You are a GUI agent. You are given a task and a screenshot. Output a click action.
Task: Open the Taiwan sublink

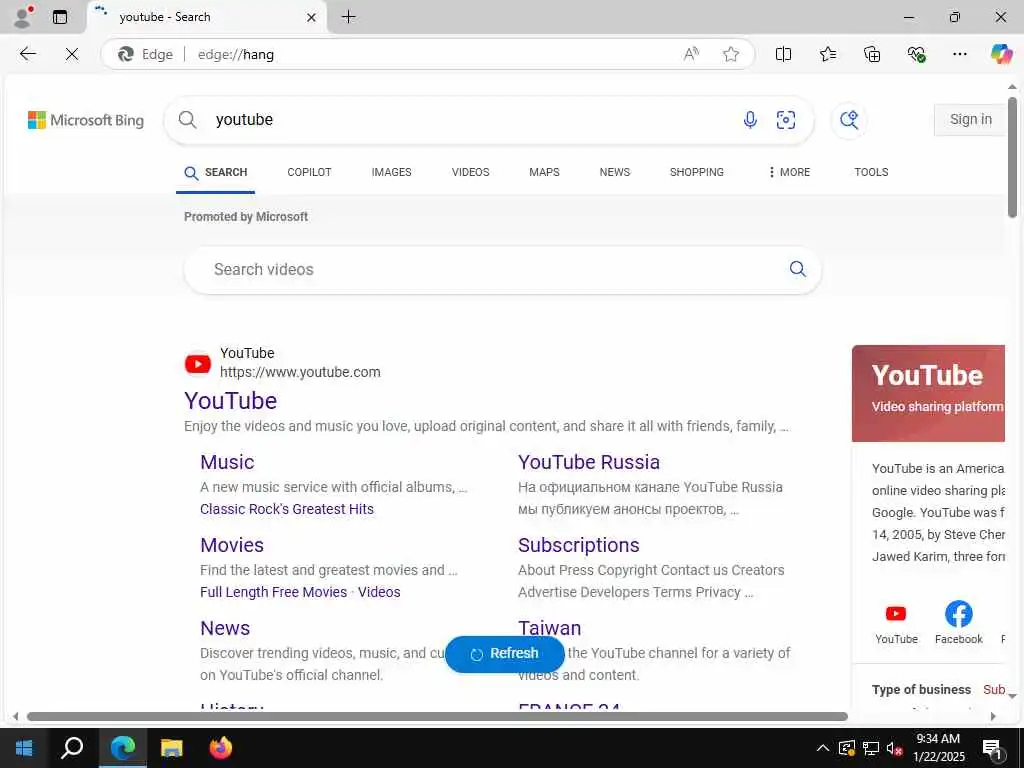click(x=549, y=628)
